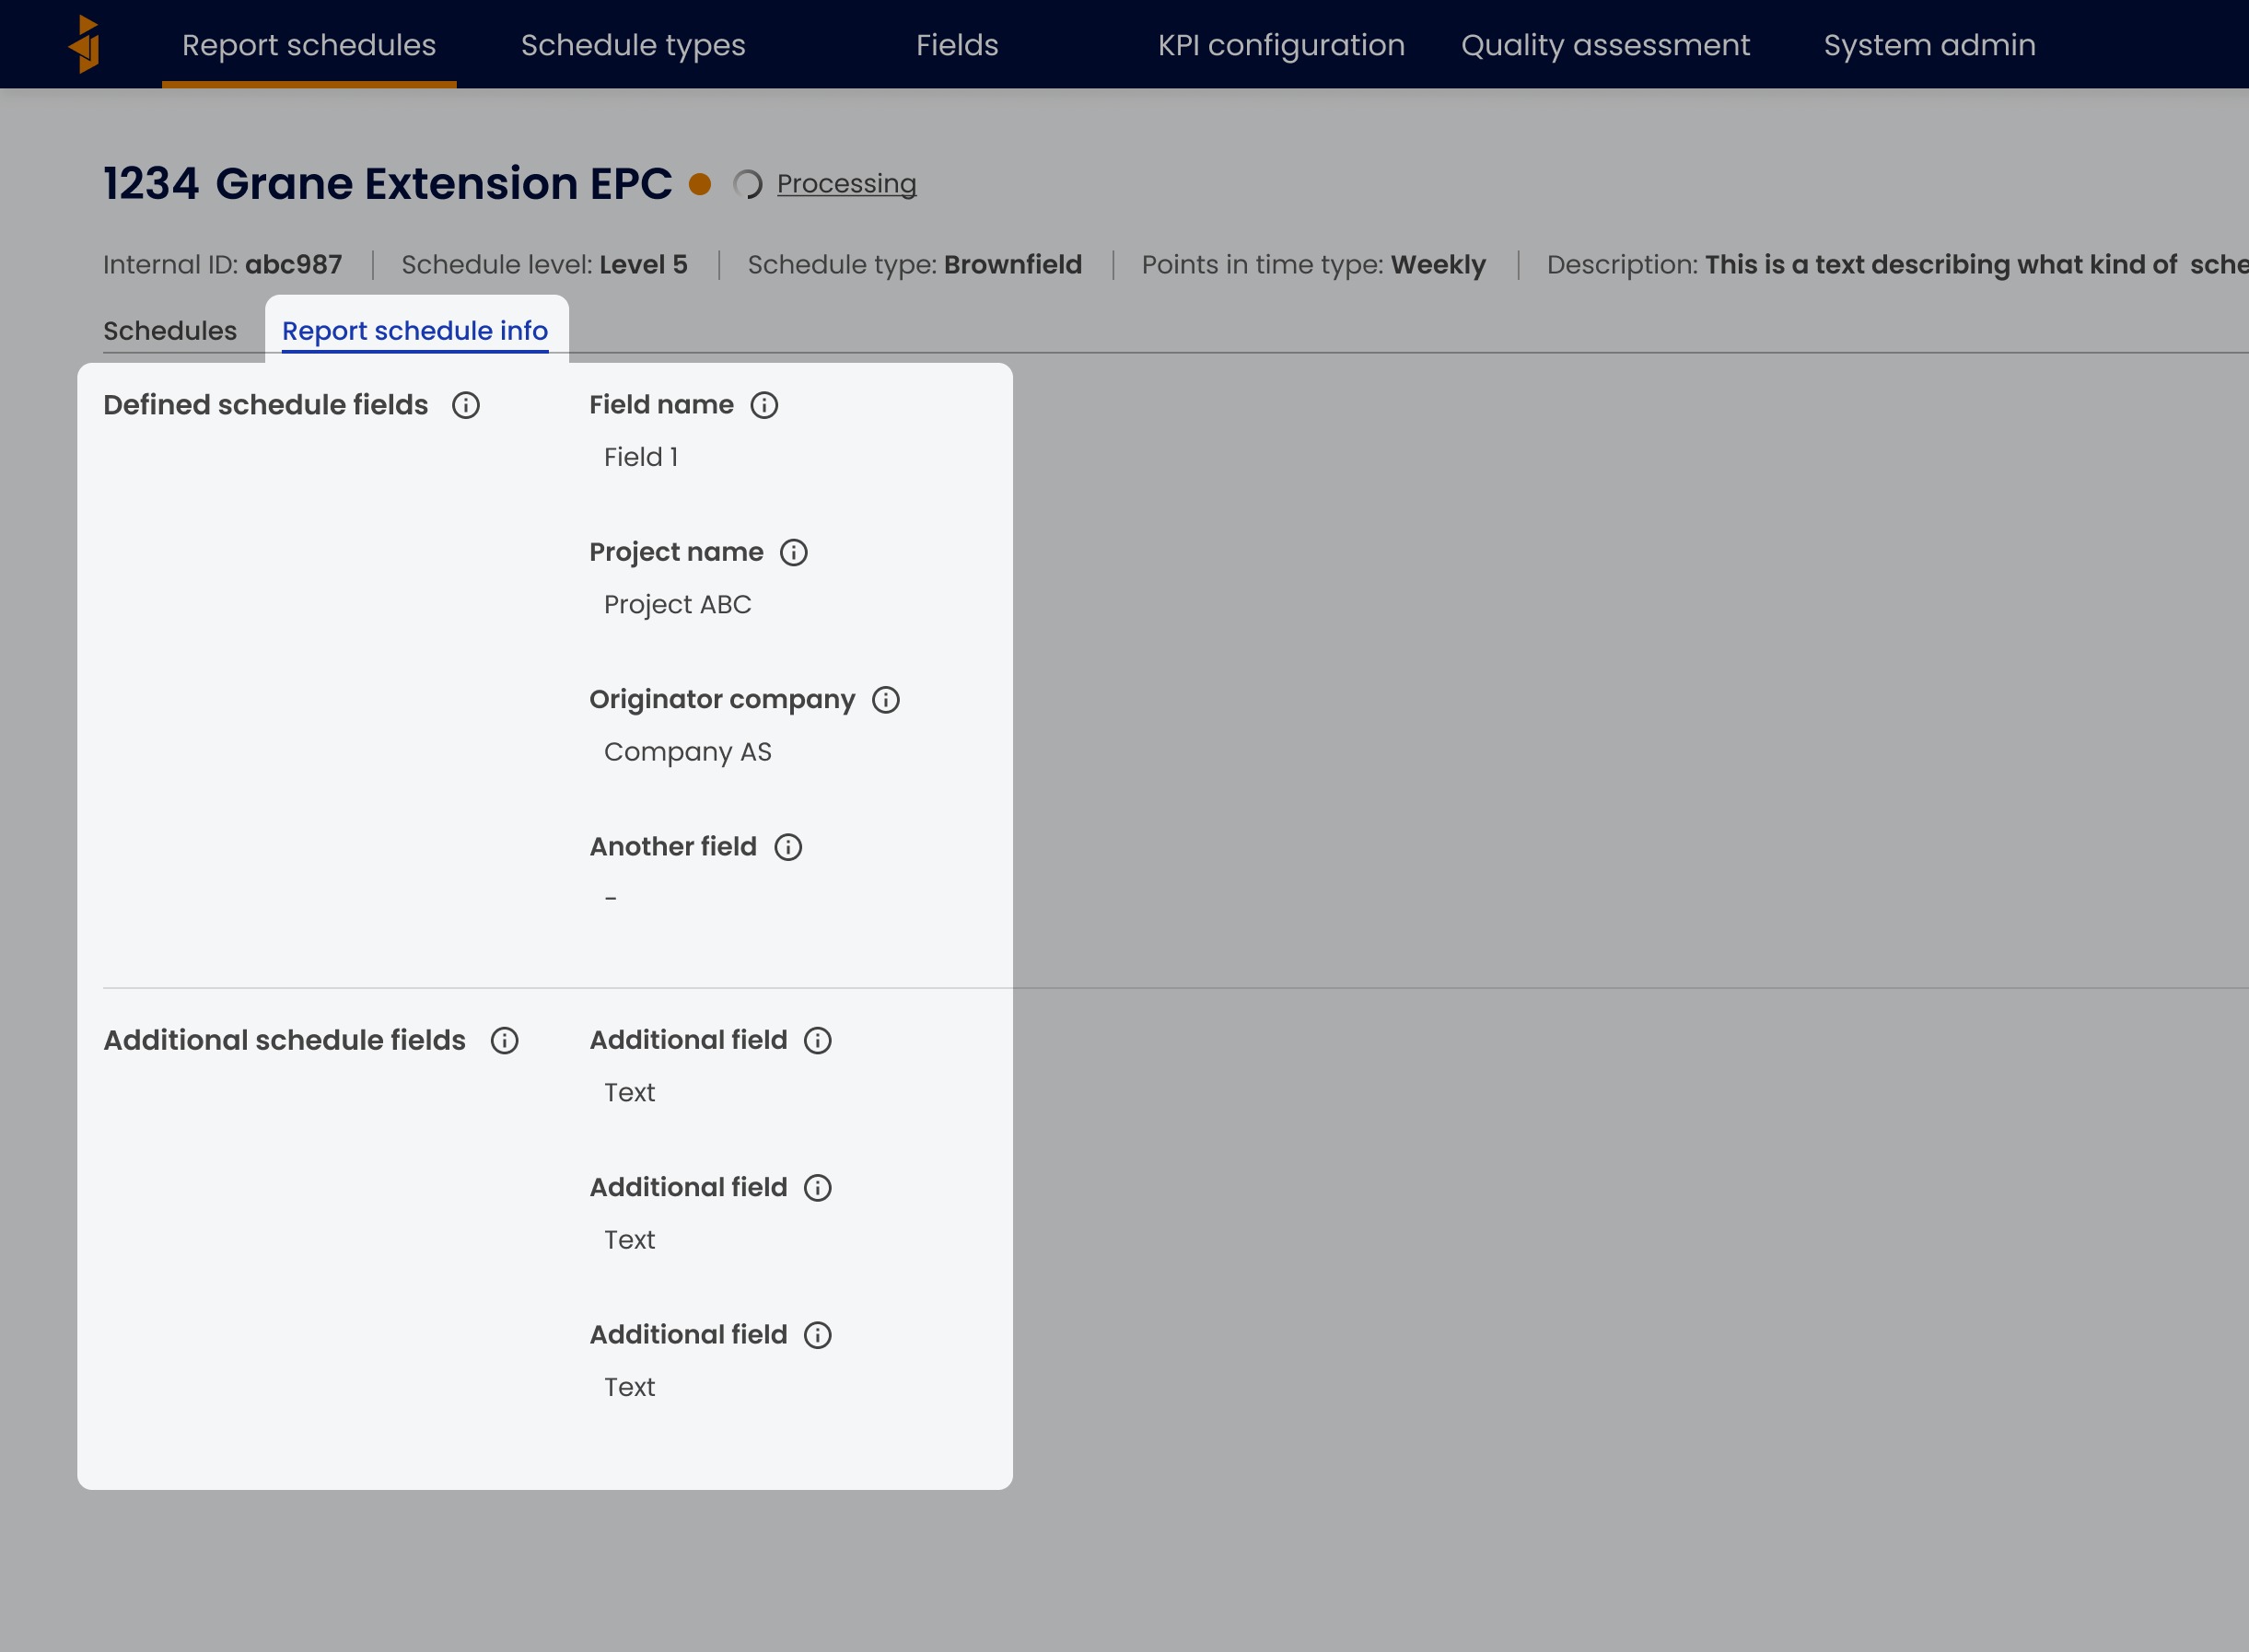Click info icon next to Another field
Image resolution: width=2249 pixels, height=1652 pixels.
788,847
